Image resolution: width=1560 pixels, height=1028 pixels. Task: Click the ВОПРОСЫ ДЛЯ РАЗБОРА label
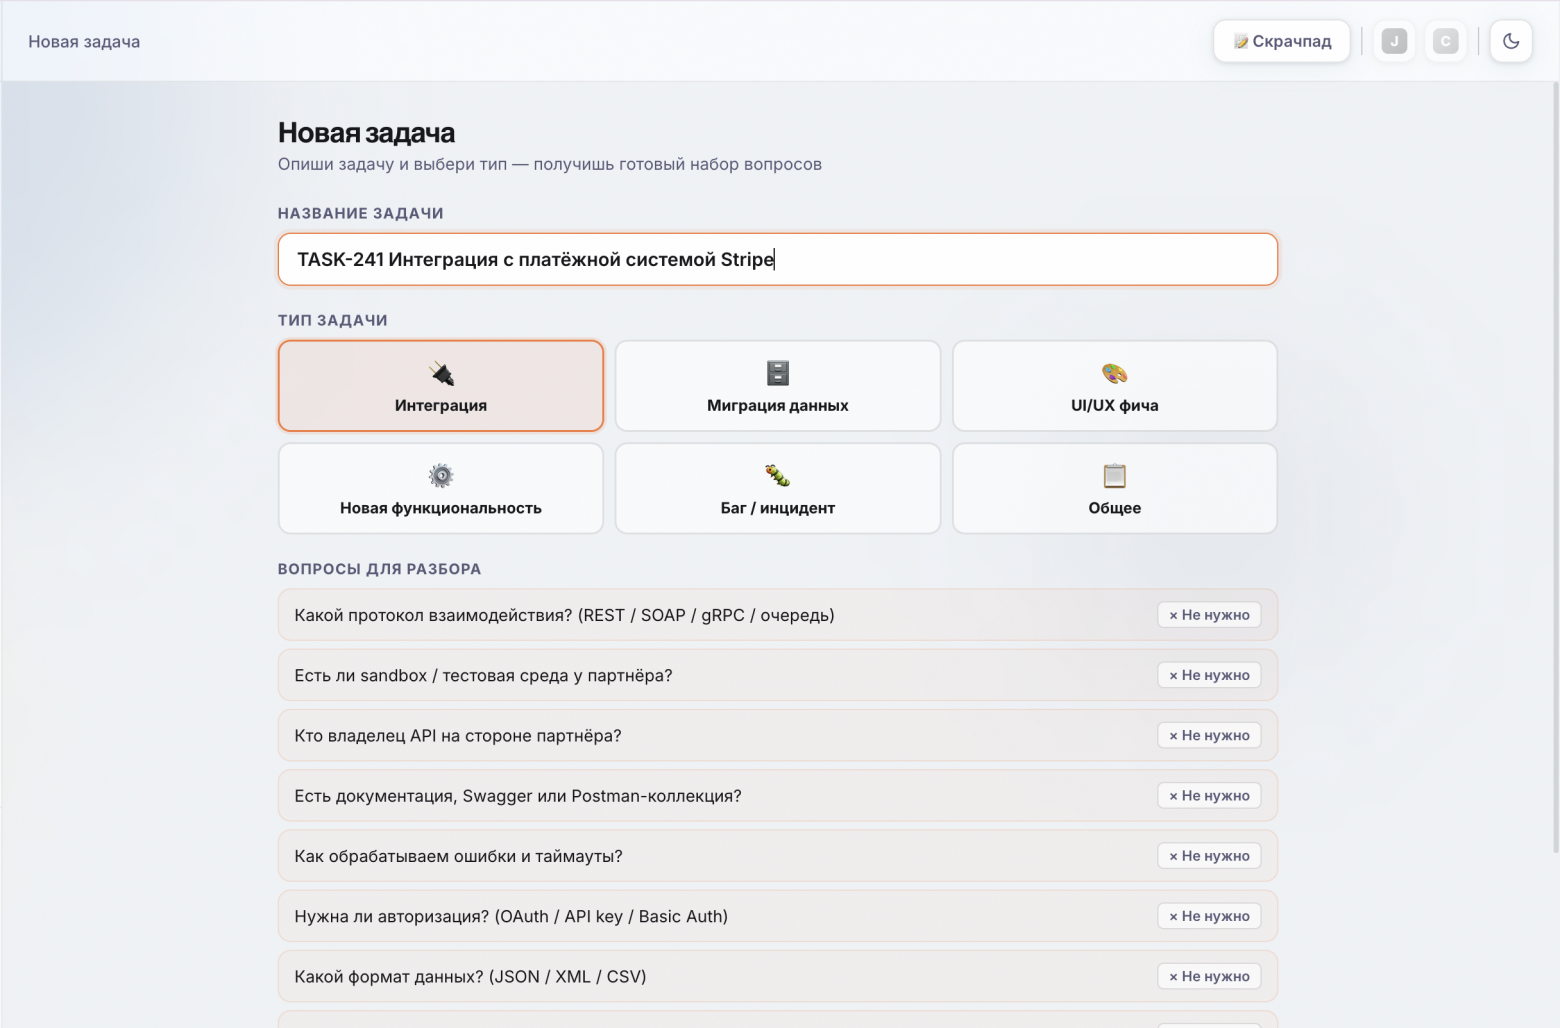pyautogui.click(x=379, y=569)
